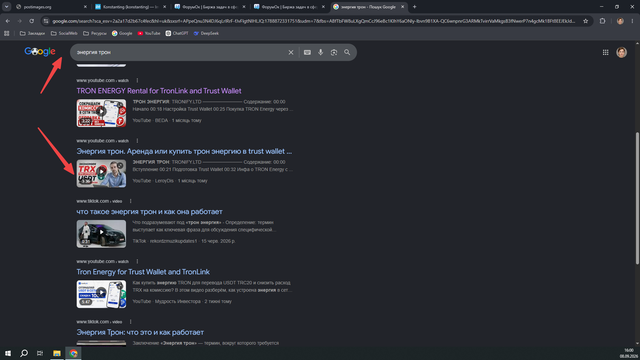Open the Apps shortcut in bookmarks bar
640x360 pixels.
coord(7,33)
